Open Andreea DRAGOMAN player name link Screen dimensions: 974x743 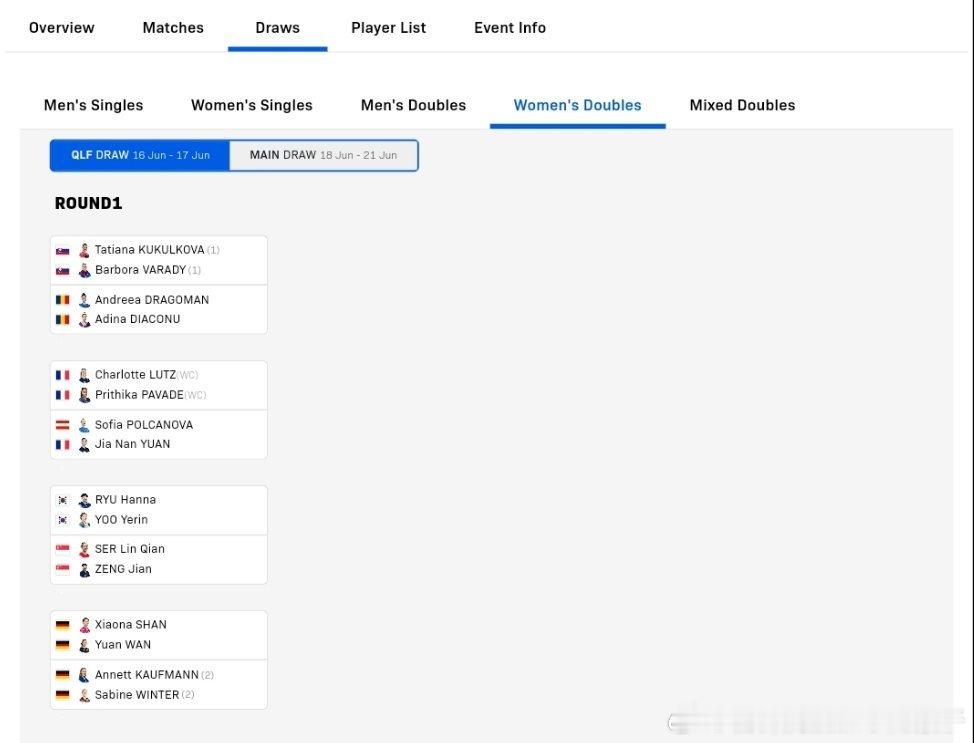pos(152,300)
